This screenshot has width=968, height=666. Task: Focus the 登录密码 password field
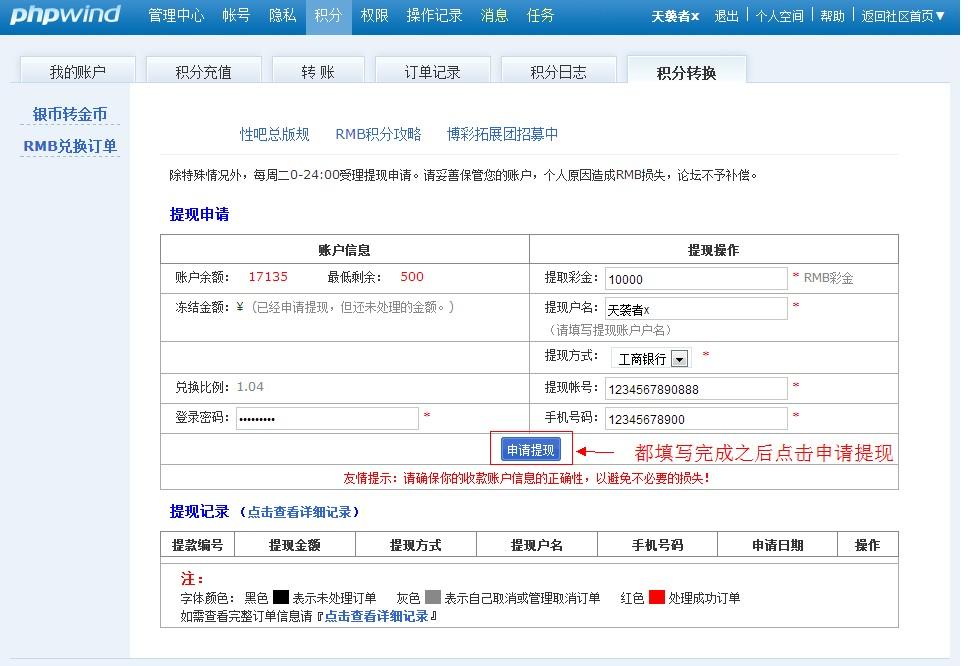click(x=327, y=418)
